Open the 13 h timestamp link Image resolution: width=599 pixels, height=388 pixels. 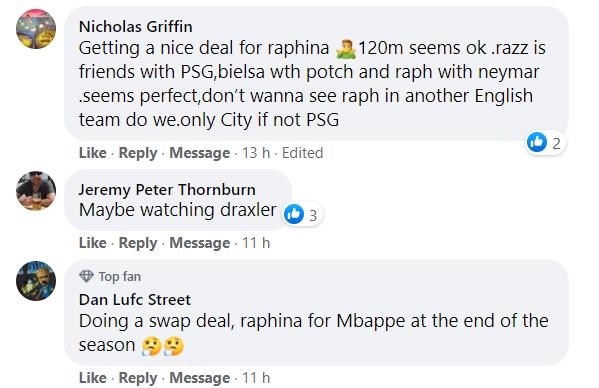(256, 153)
